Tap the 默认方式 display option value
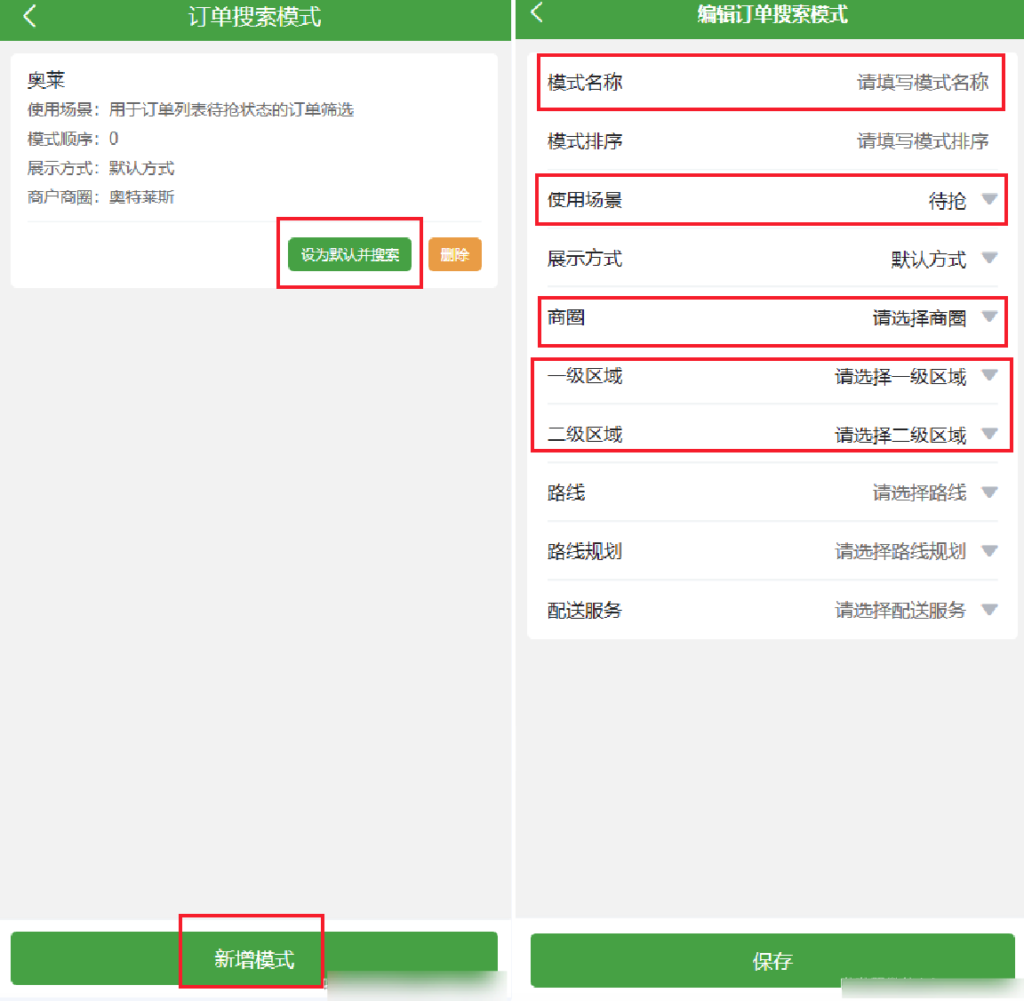This screenshot has height=1001, width=1024. tap(930, 259)
